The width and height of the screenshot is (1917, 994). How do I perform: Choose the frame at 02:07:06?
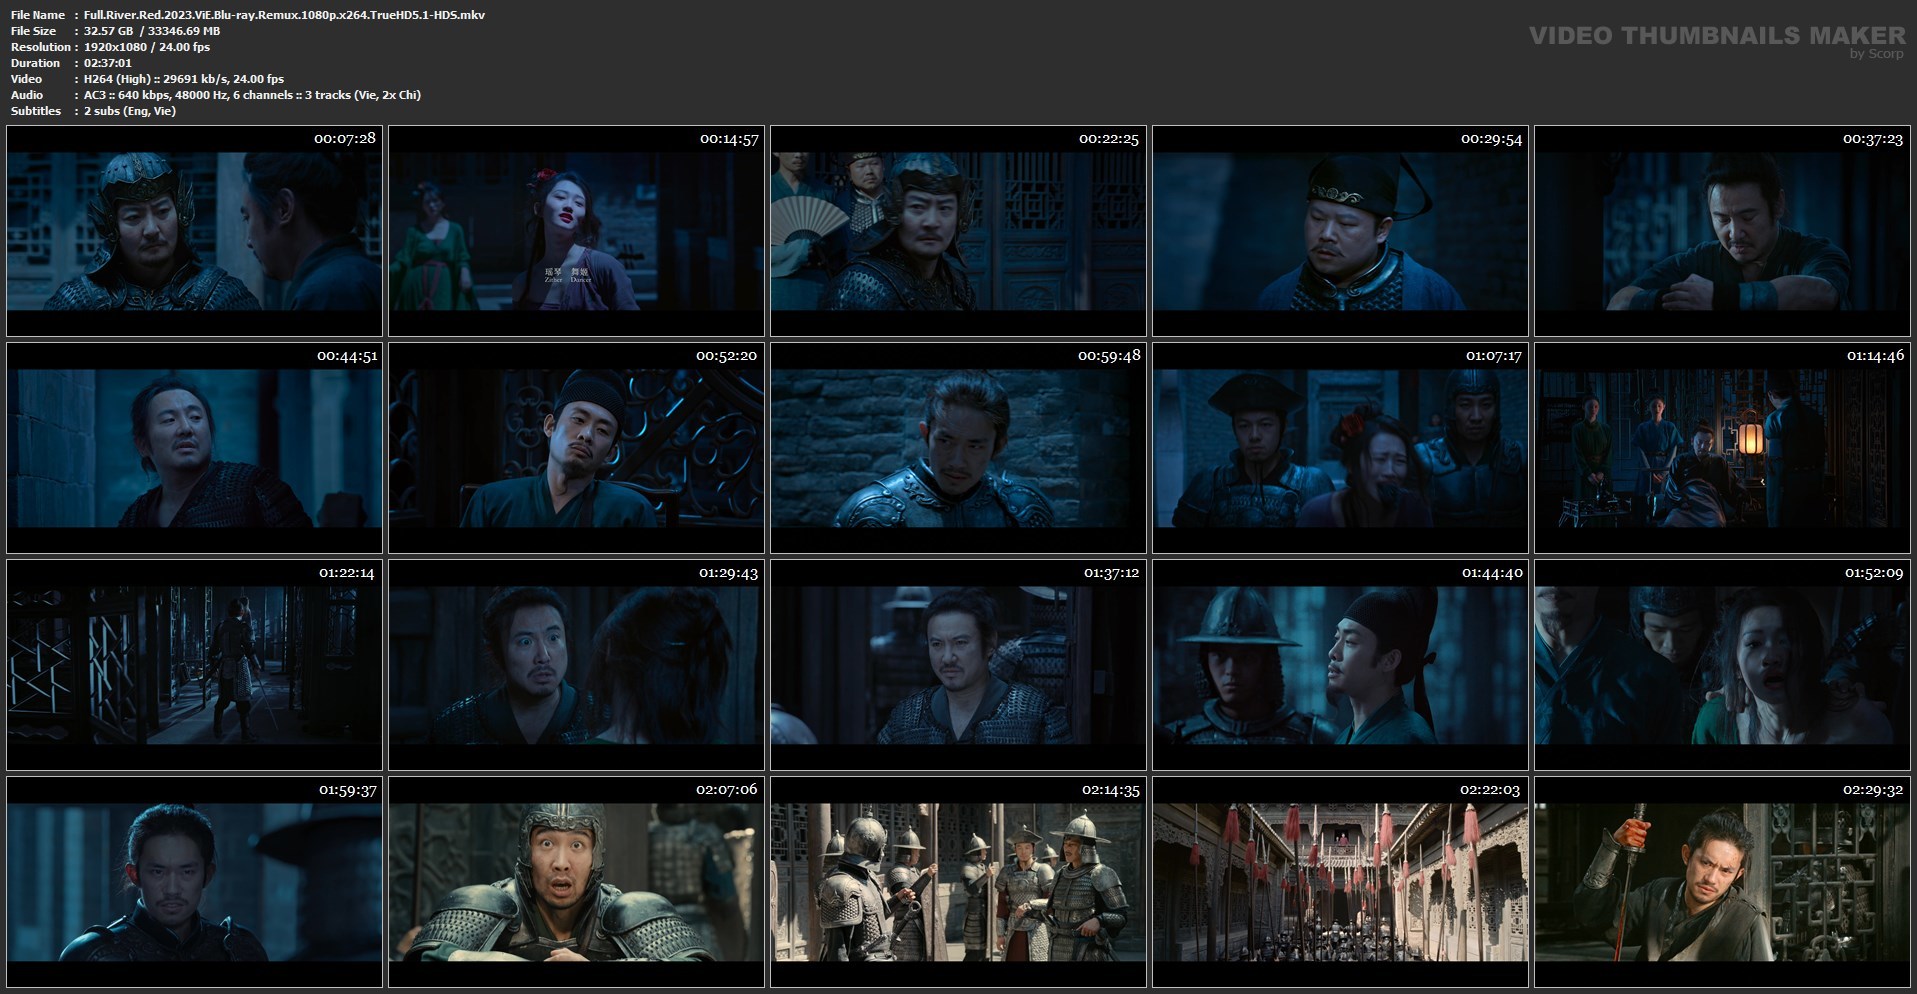(x=576, y=882)
